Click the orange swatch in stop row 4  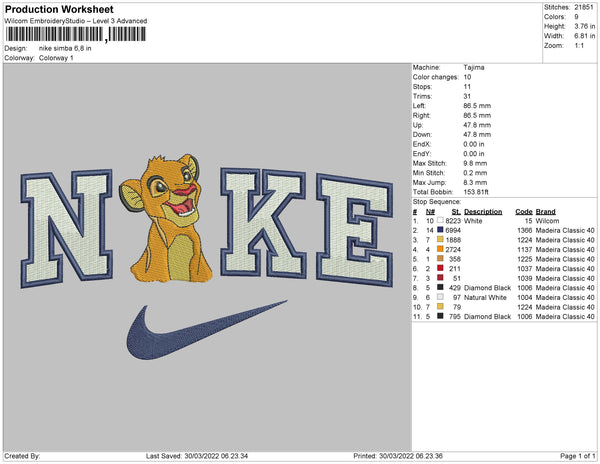pos(440,249)
